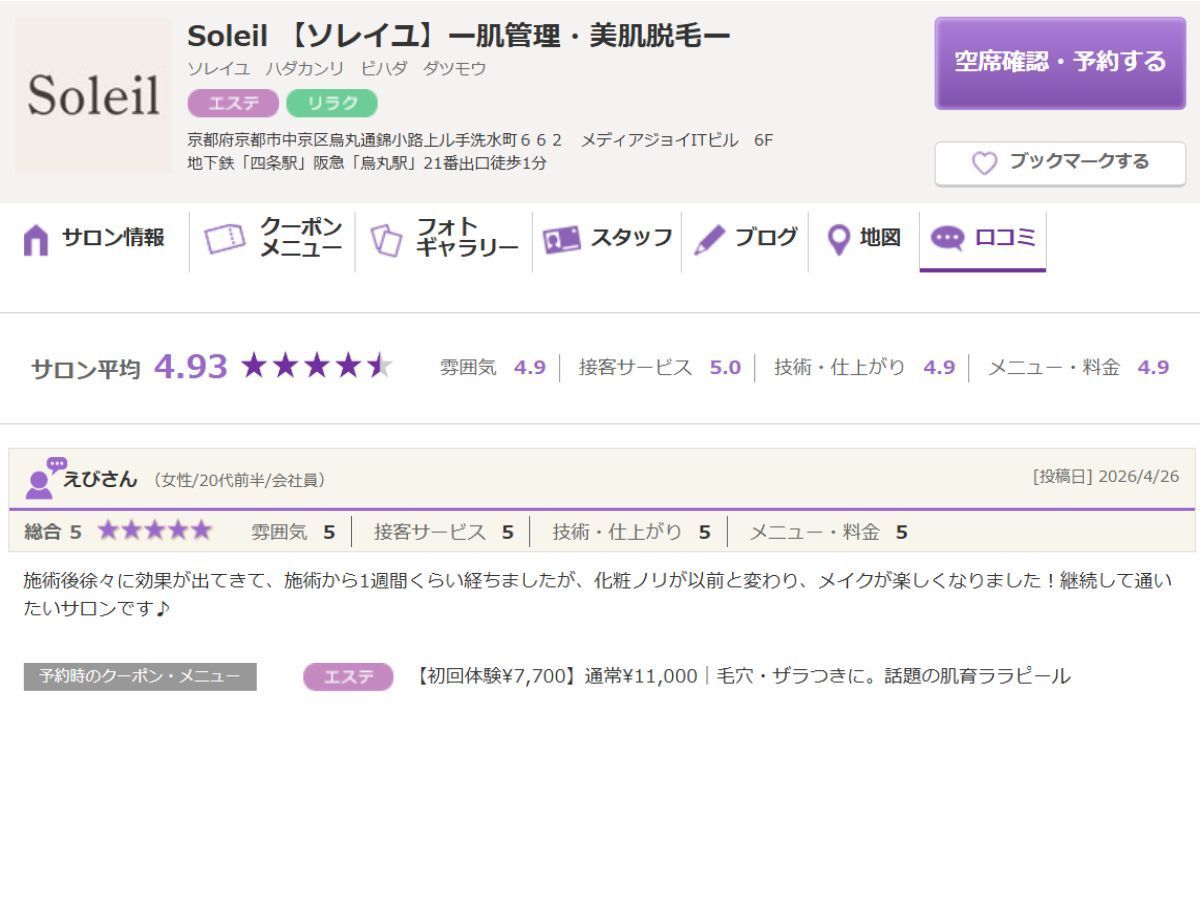This screenshot has width=1200, height=900.
Task: Click the pencil icon beside ブログ
Action: (709, 239)
